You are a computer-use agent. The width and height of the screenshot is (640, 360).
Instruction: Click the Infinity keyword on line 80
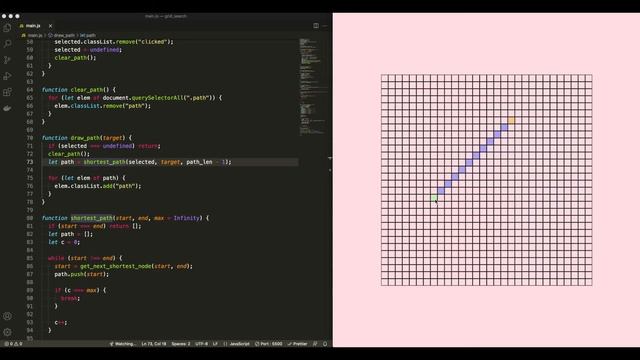(x=187, y=218)
